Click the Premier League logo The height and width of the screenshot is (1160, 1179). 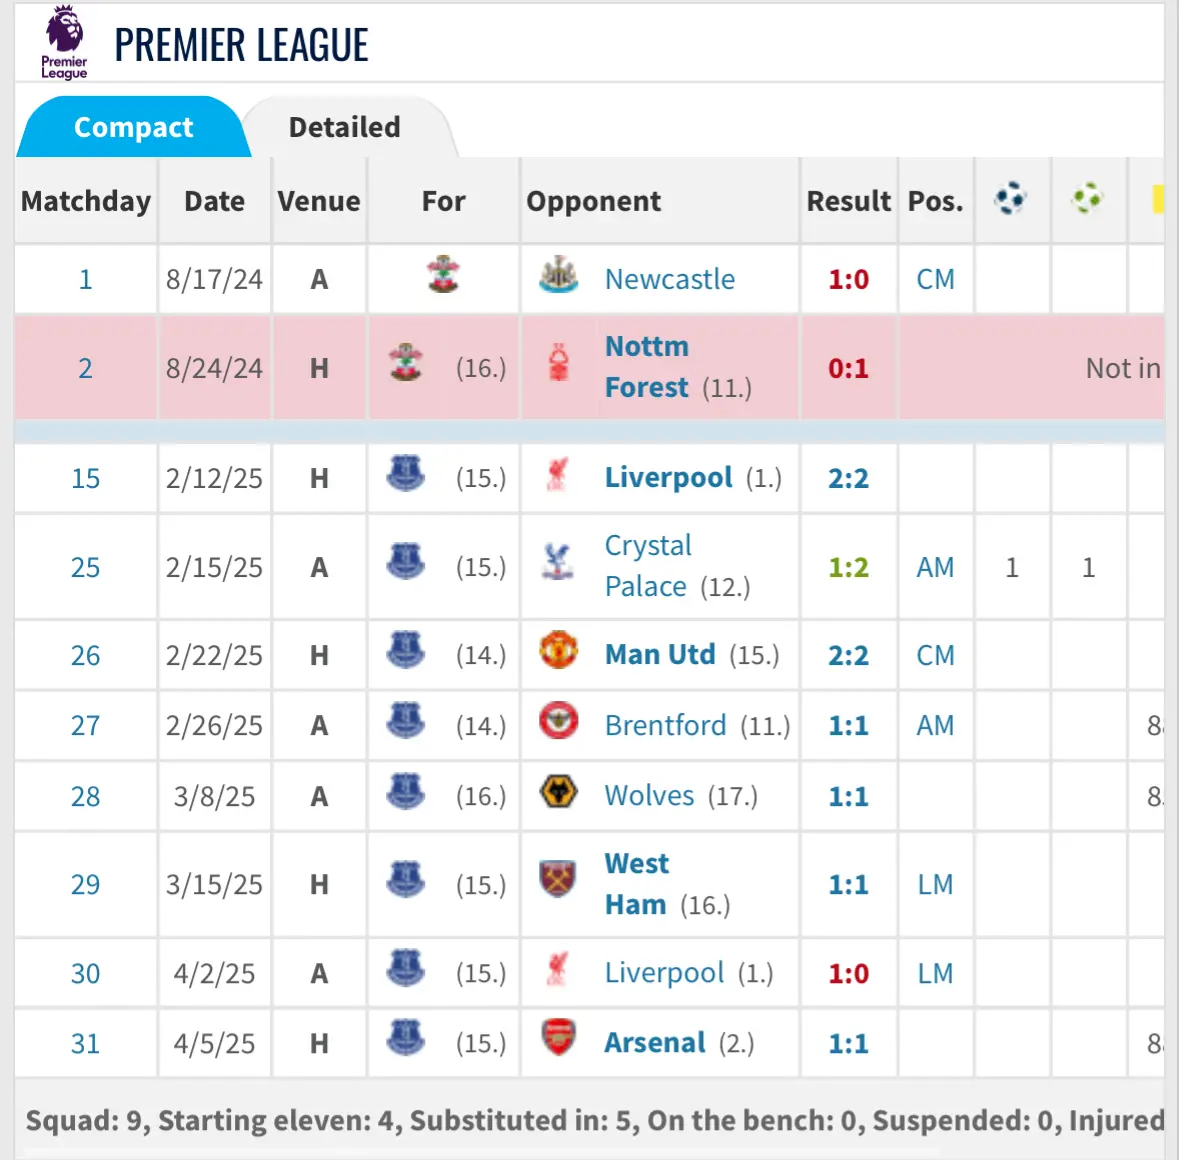pyautogui.click(x=64, y=42)
